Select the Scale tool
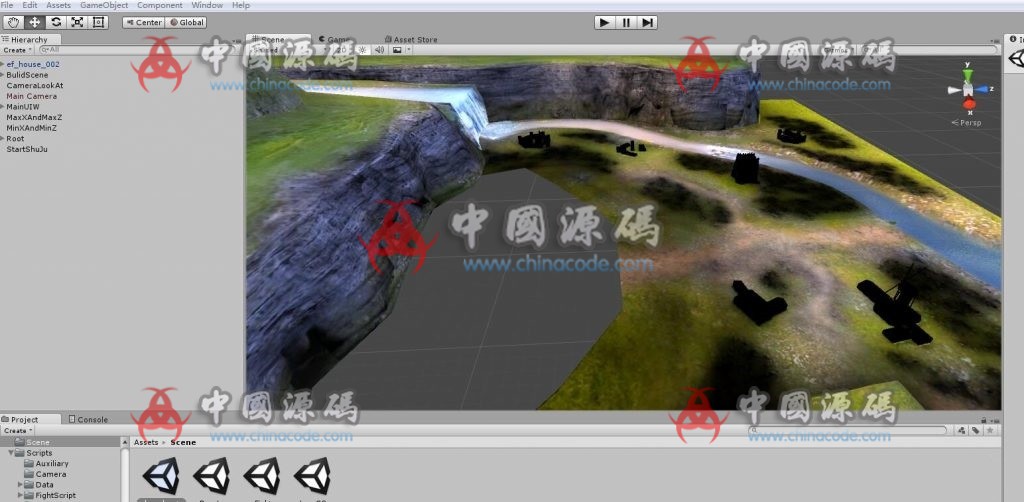This screenshot has width=1024, height=502. (x=77, y=22)
